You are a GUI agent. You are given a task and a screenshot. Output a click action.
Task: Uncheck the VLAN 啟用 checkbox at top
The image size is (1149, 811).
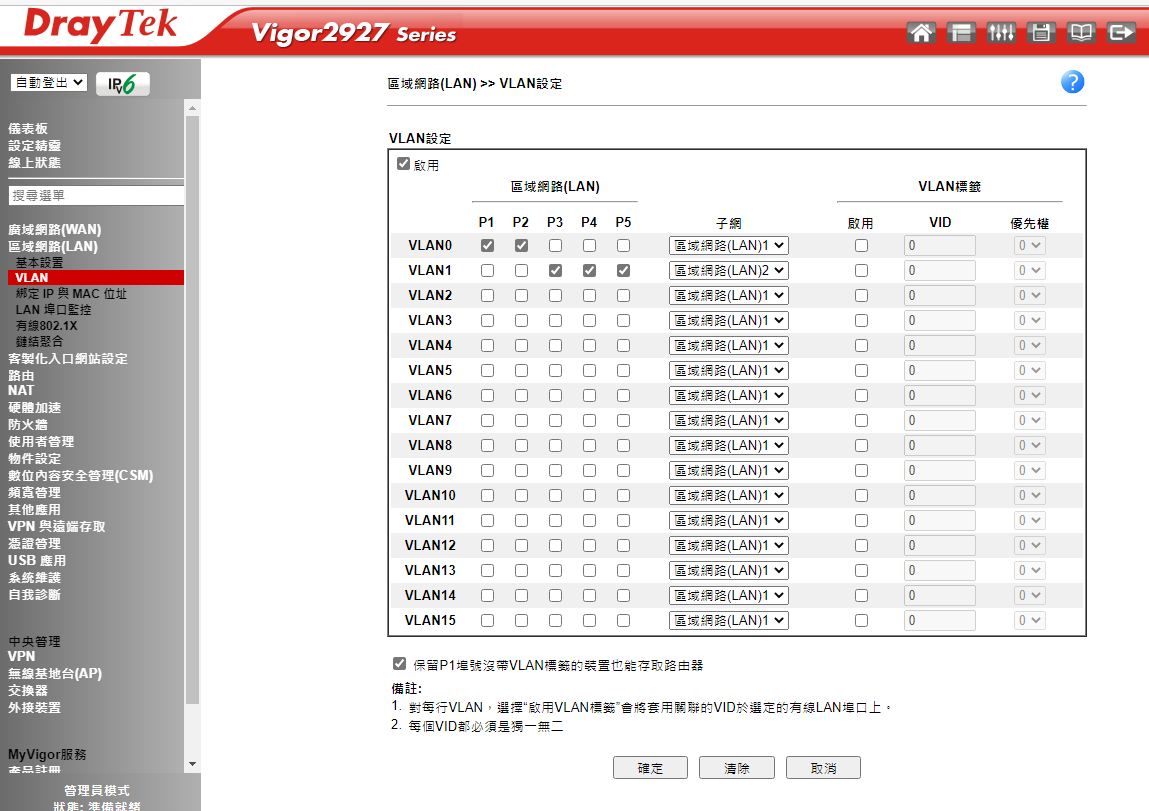click(404, 164)
